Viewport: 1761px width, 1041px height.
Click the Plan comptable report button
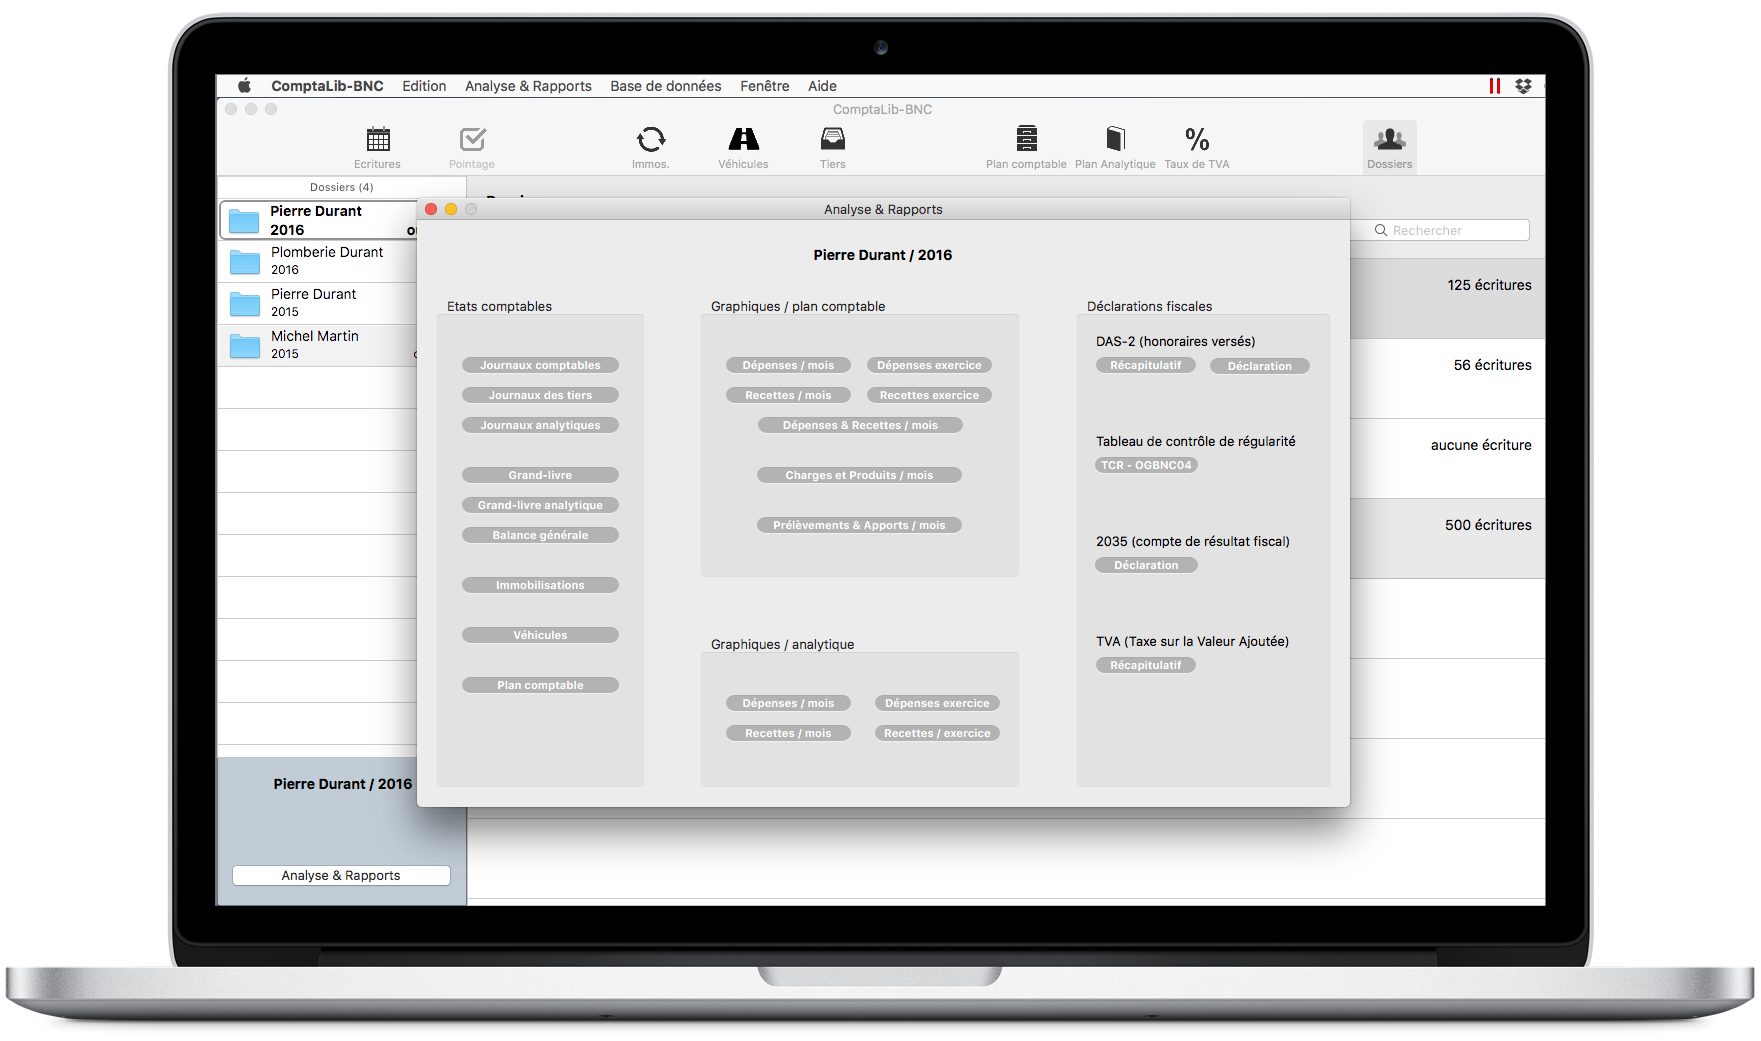(x=540, y=685)
